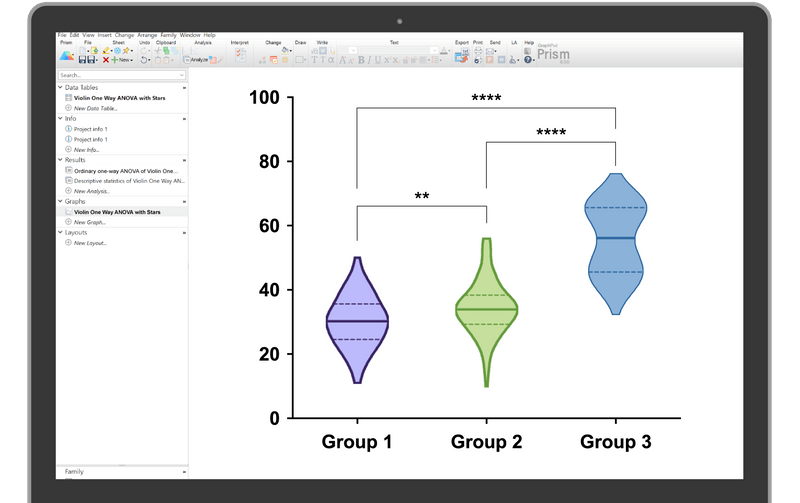Open the search box dropdown arrow
This screenshot has width=800, height=503.
point(181,75)
